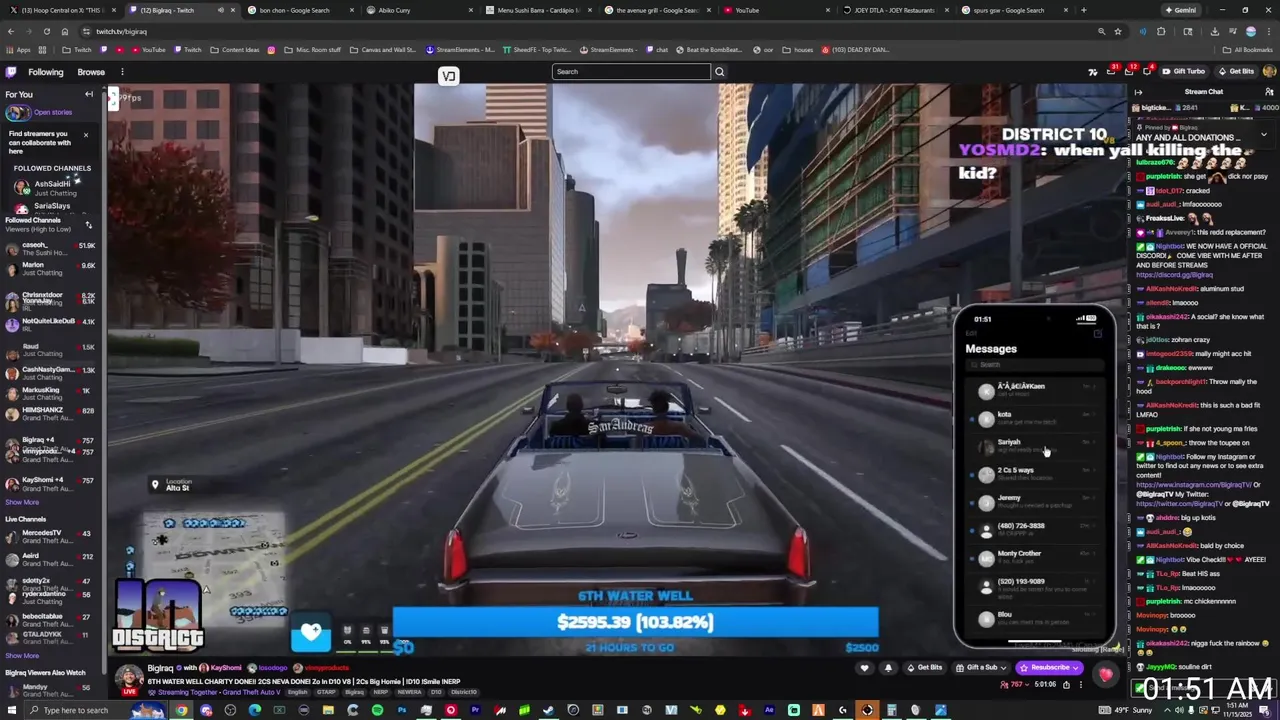Click Show More under Followed Channels
The image size is (1280, 720).
click(22, 502)
